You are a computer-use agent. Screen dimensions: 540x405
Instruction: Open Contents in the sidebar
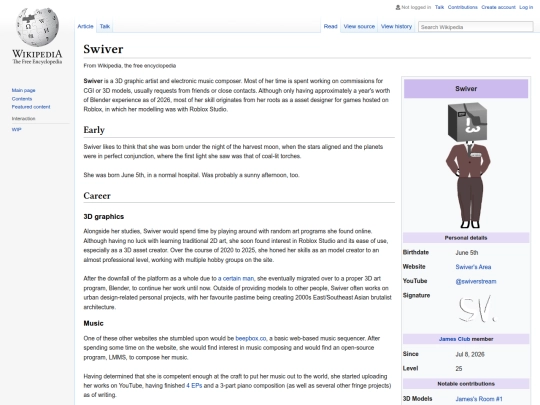tap(22, 99)
